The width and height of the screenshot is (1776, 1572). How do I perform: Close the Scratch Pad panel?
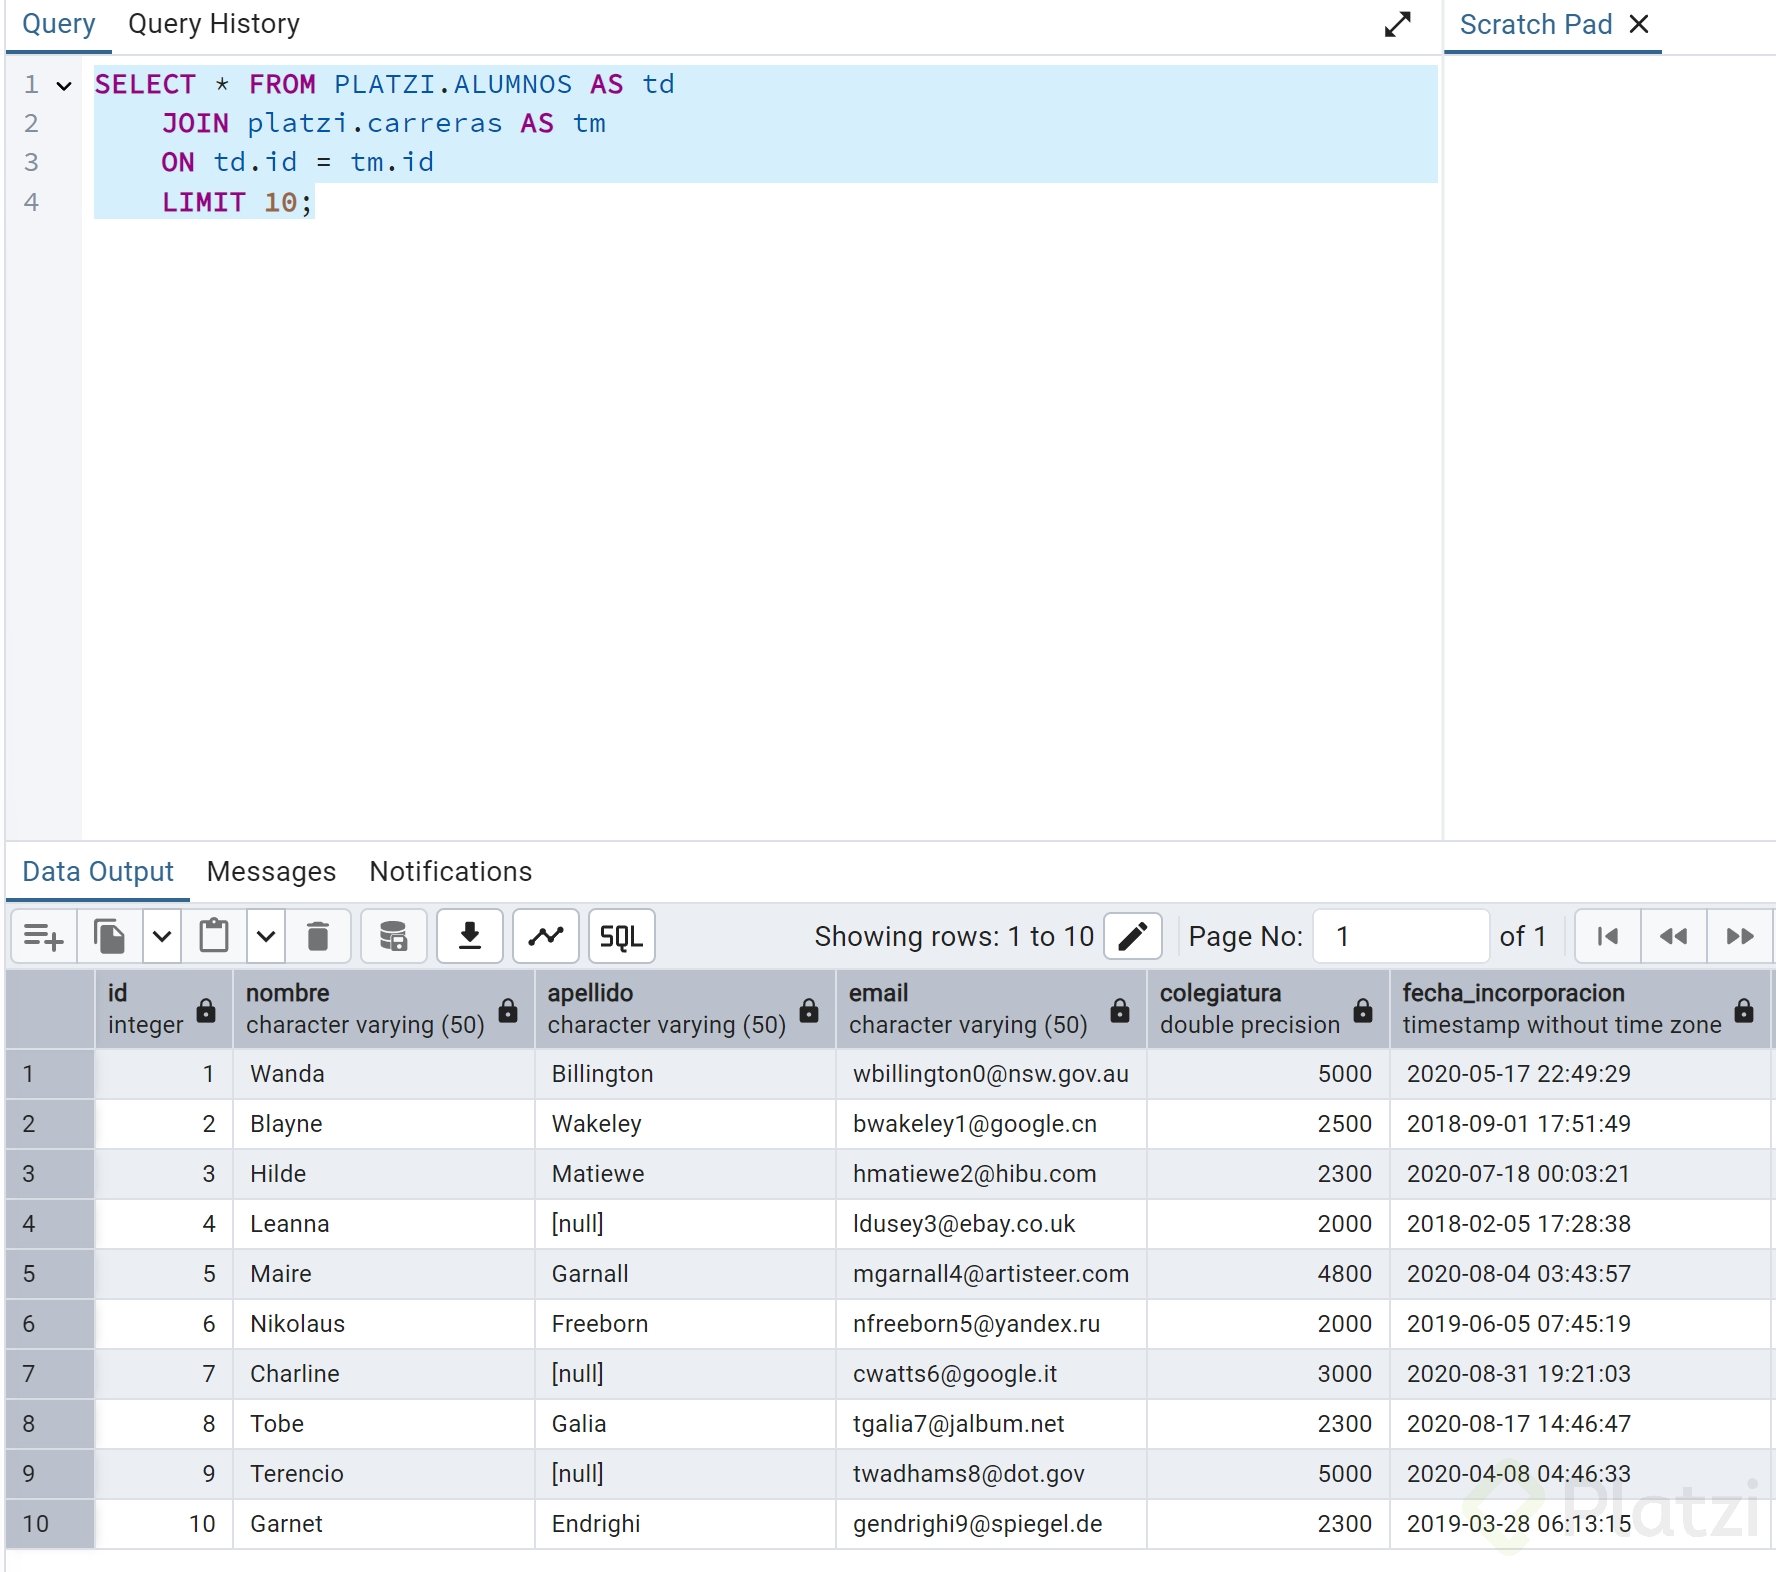tap(1639, 24)
